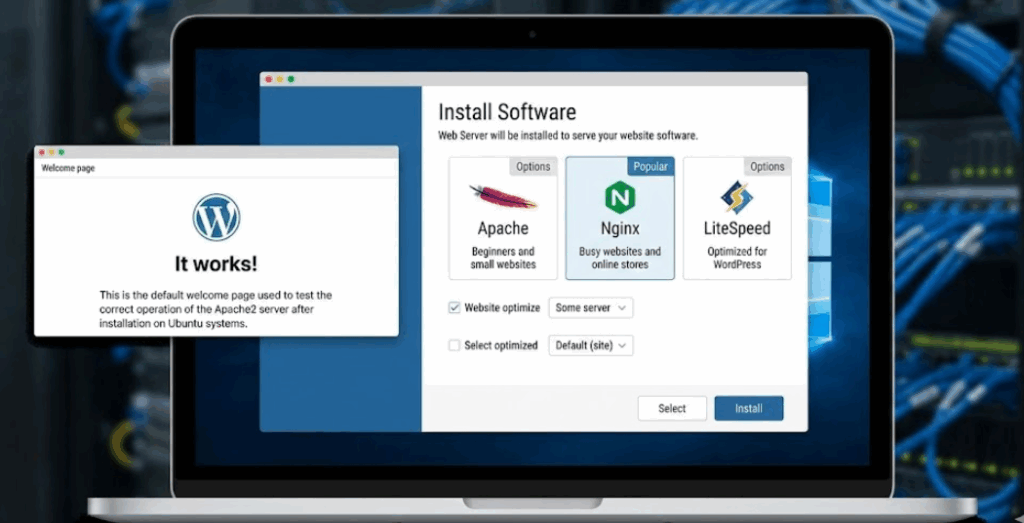
Task: Open the Default (site) dropdown
Action: point(591,345)
